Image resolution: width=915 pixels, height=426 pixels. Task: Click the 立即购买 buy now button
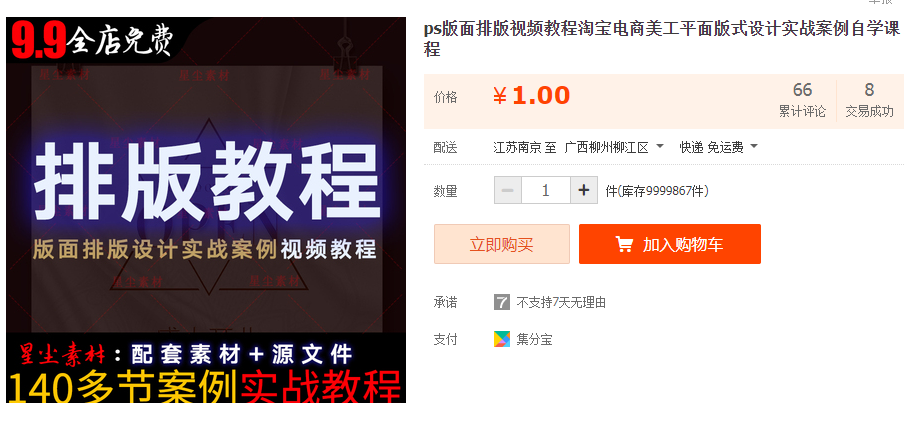click(x=502, y=244)
